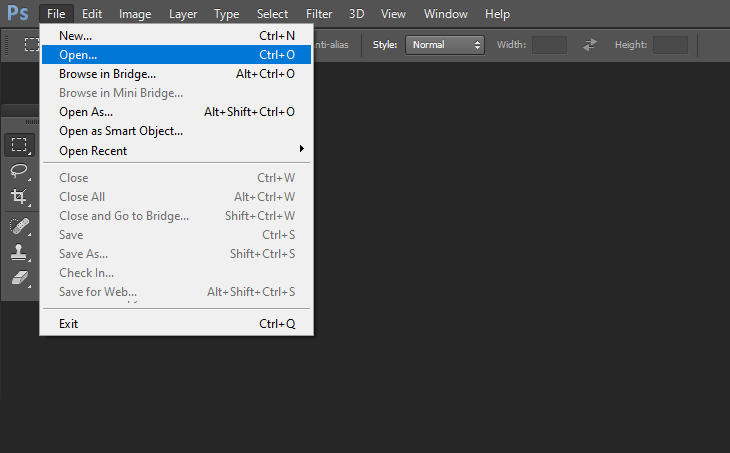Screen dimensions: 730x453
Task: Select the Eraser tool
Action: (x=19, y=278)
